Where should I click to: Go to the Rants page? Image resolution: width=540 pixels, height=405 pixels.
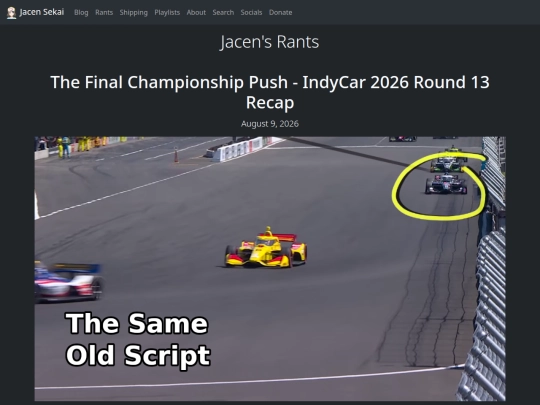[x=104, y=12]
